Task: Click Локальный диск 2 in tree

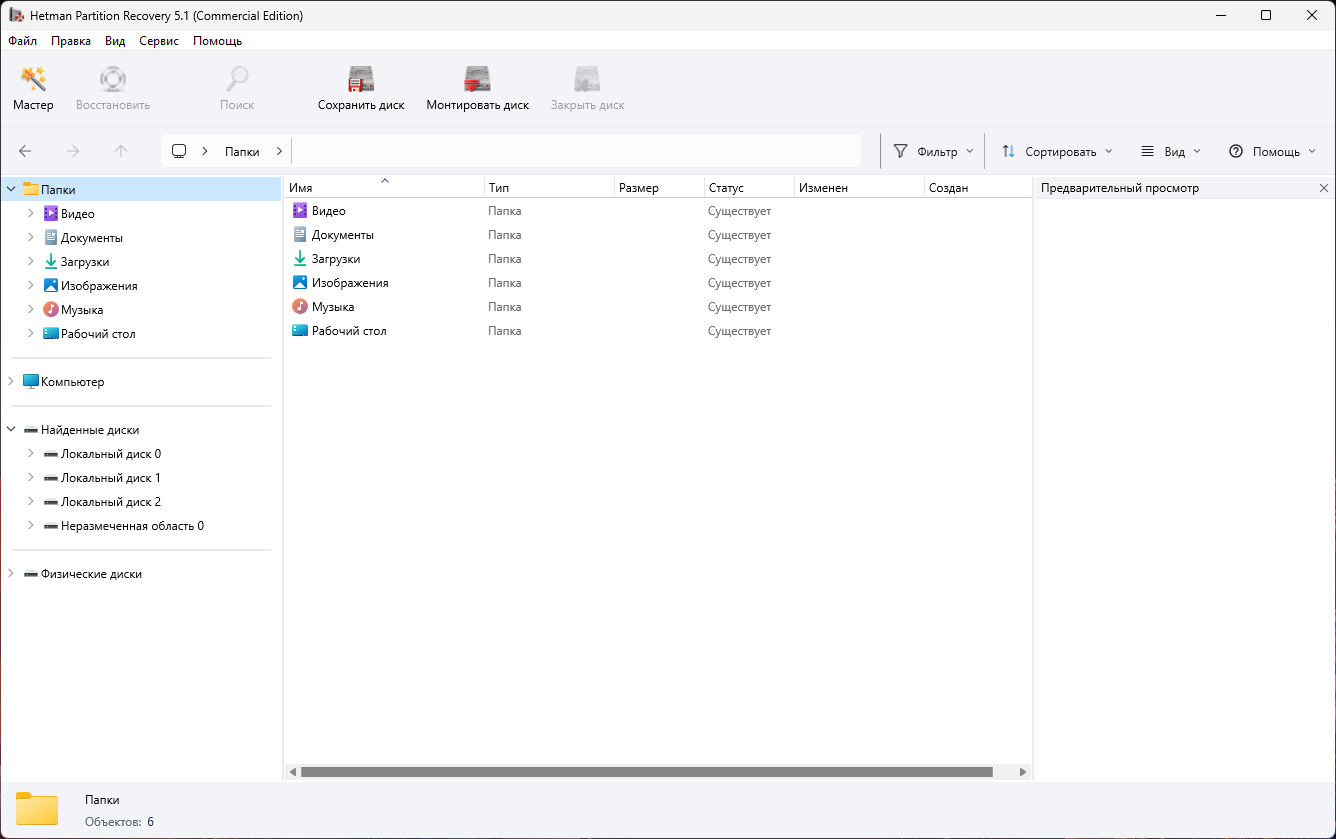Action: coord(111,502)
